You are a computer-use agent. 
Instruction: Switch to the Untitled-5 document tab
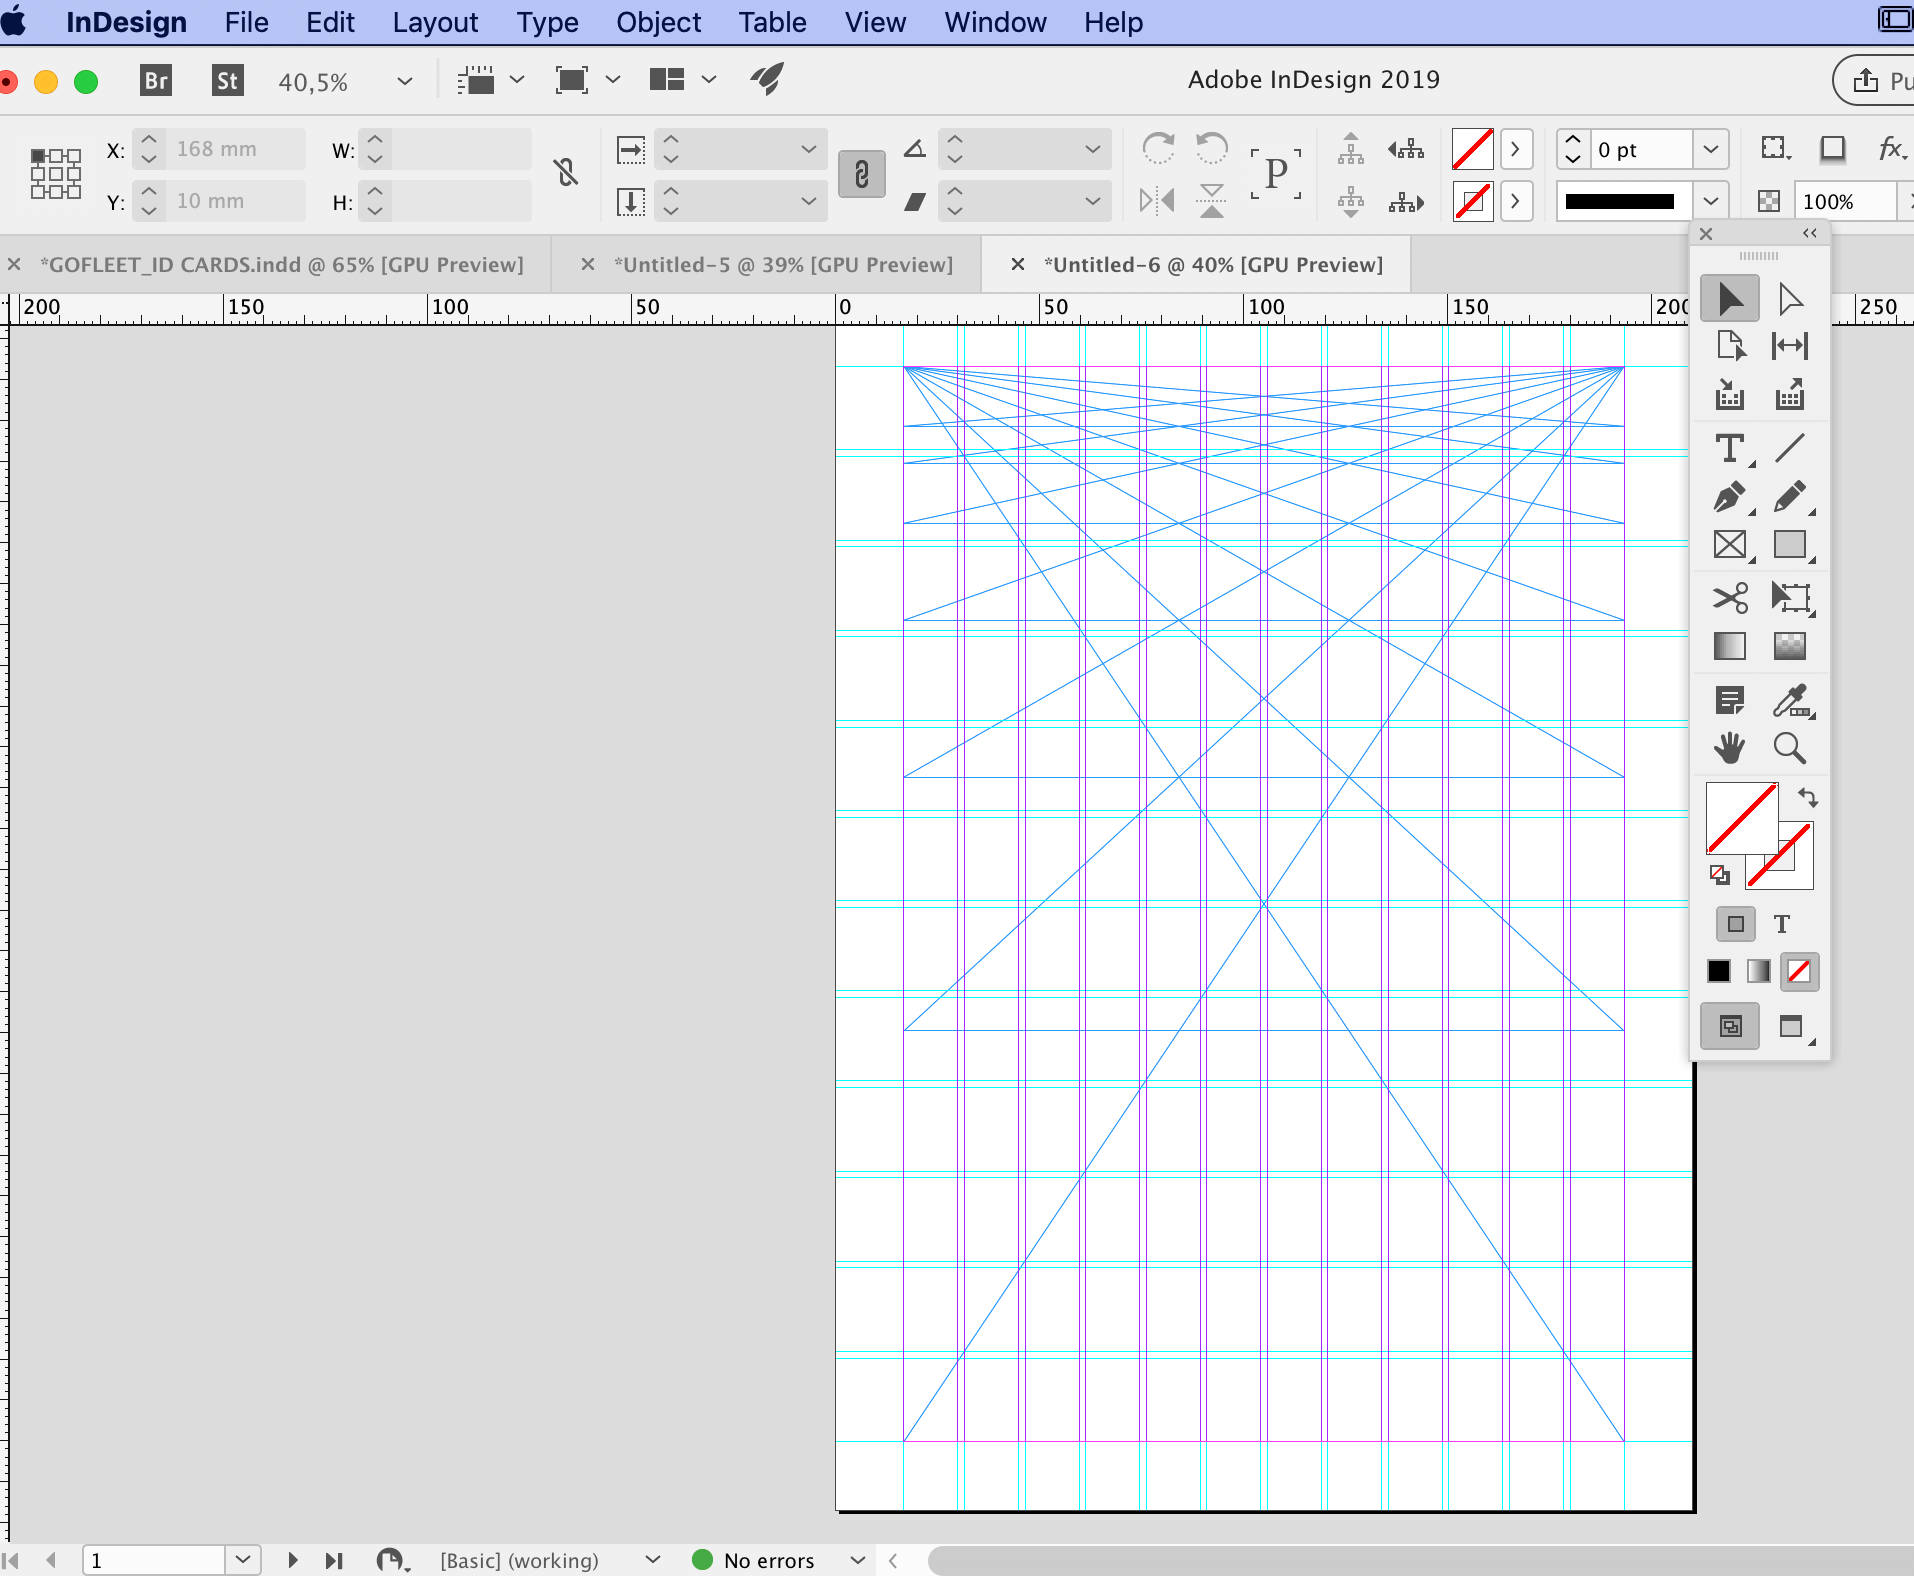click(780, 264)
